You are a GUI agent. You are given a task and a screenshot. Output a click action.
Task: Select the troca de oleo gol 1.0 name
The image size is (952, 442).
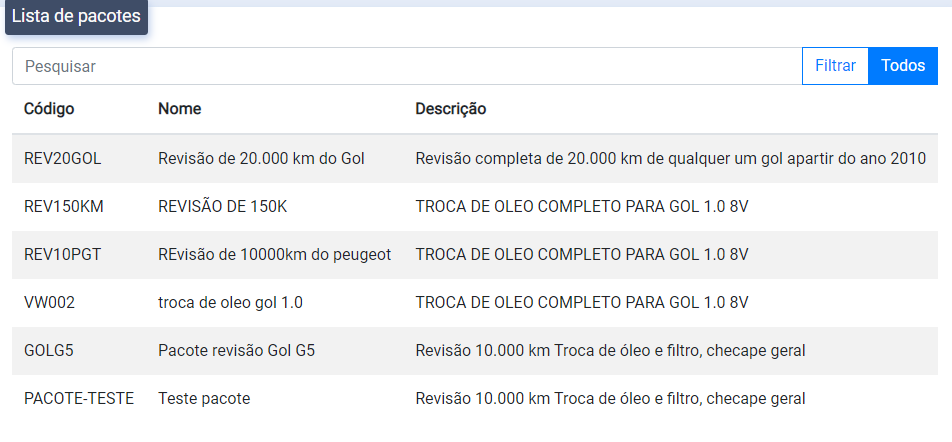pyautogui.click(x=230, y=302)
